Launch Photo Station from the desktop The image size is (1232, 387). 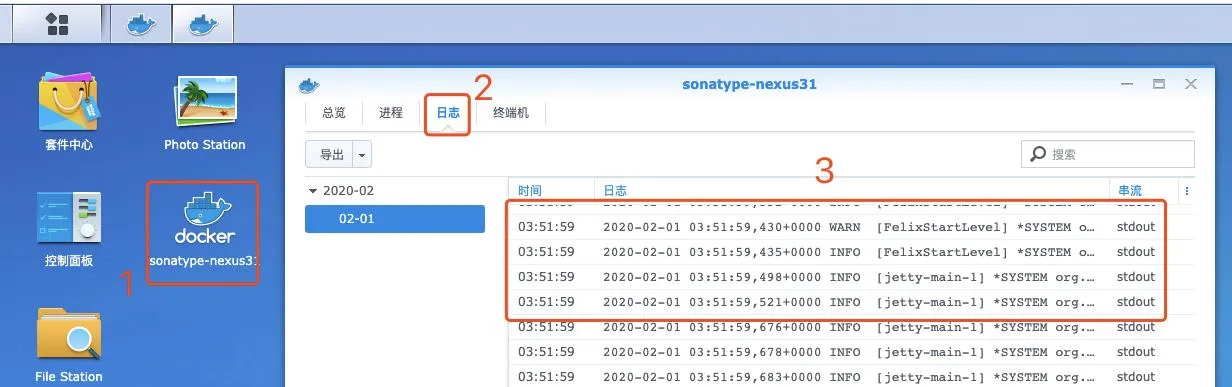point(204,111)
